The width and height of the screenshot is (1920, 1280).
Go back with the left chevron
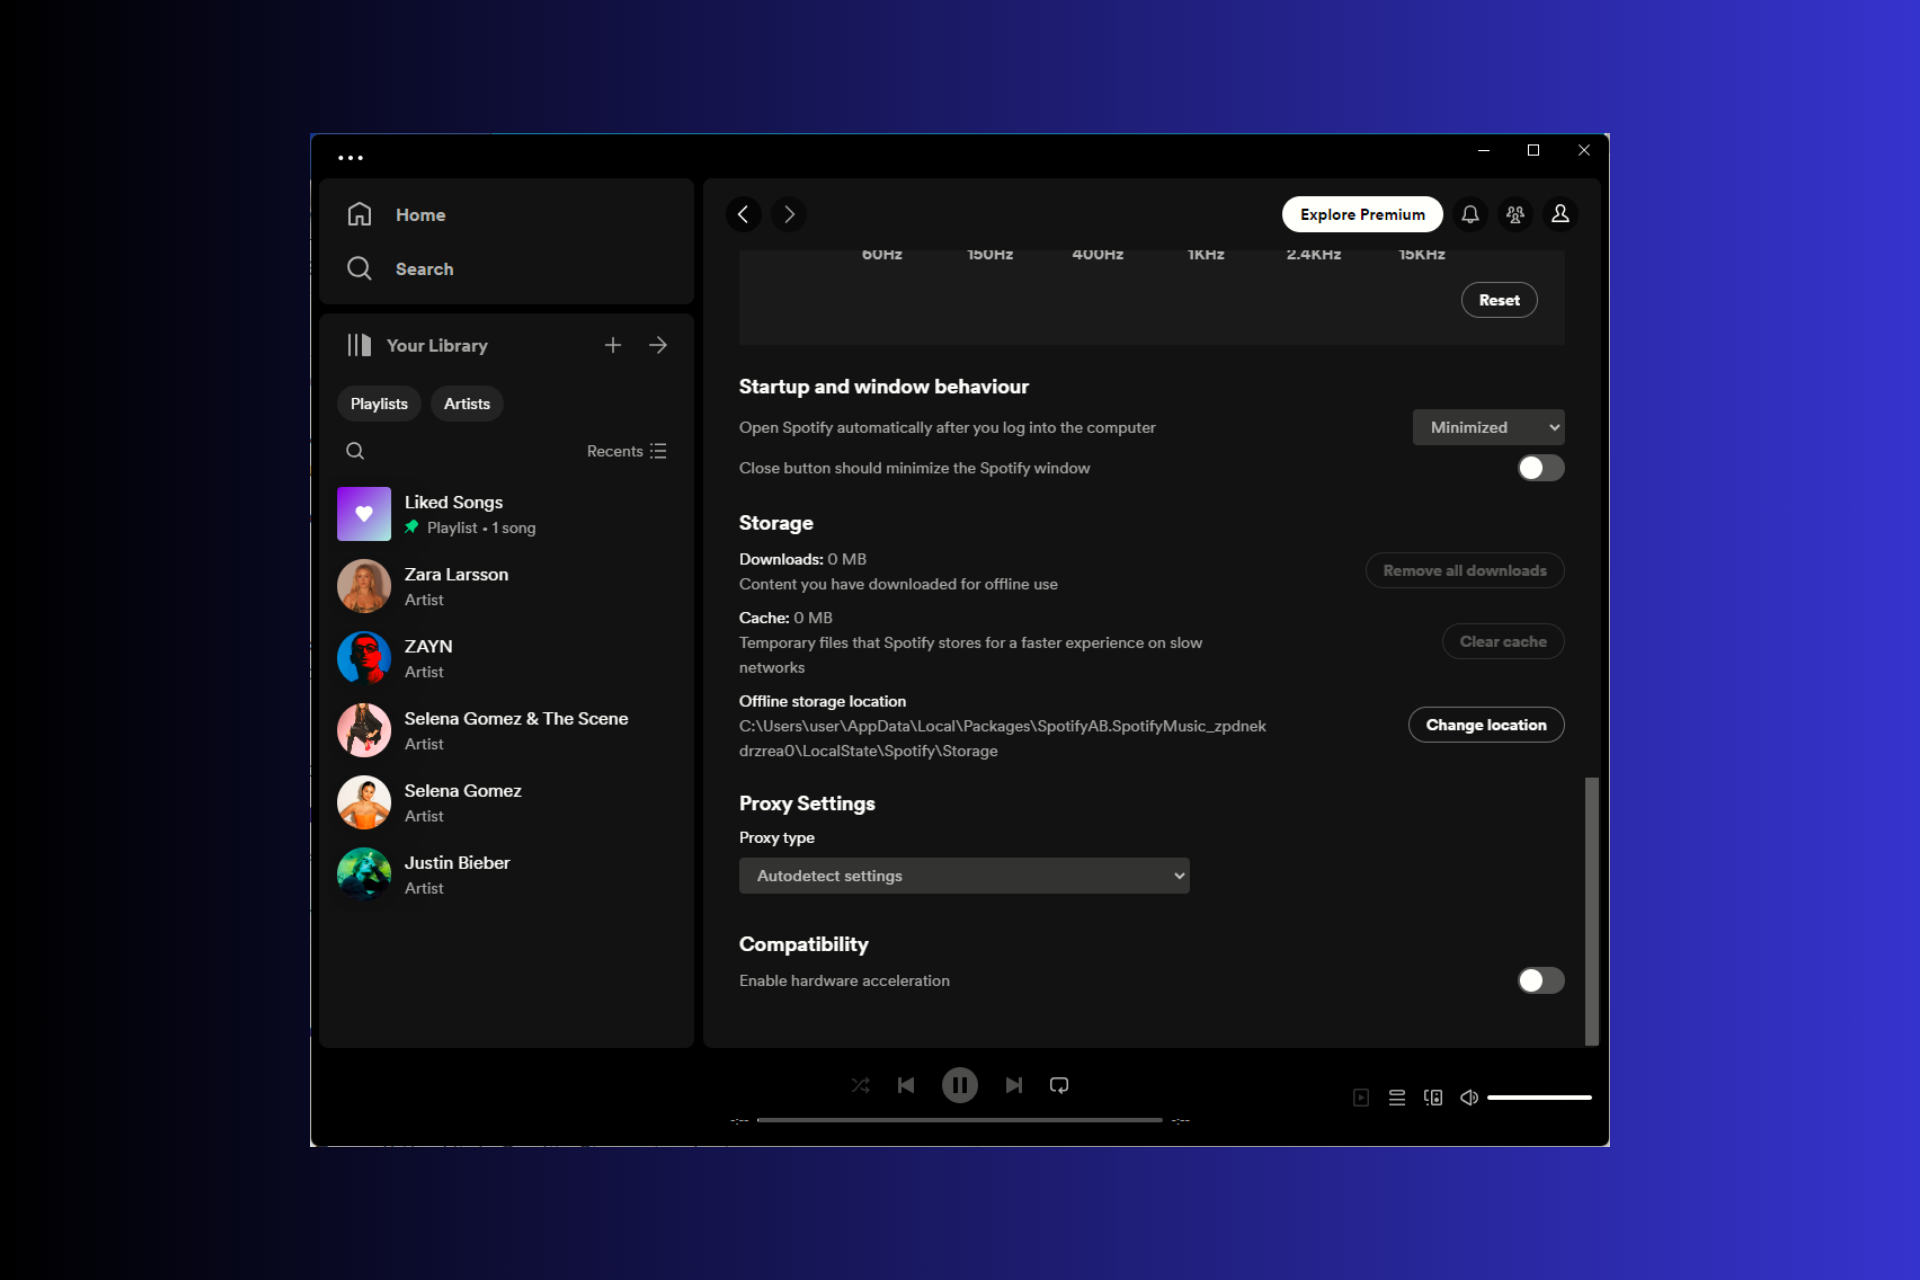[743, 214]
